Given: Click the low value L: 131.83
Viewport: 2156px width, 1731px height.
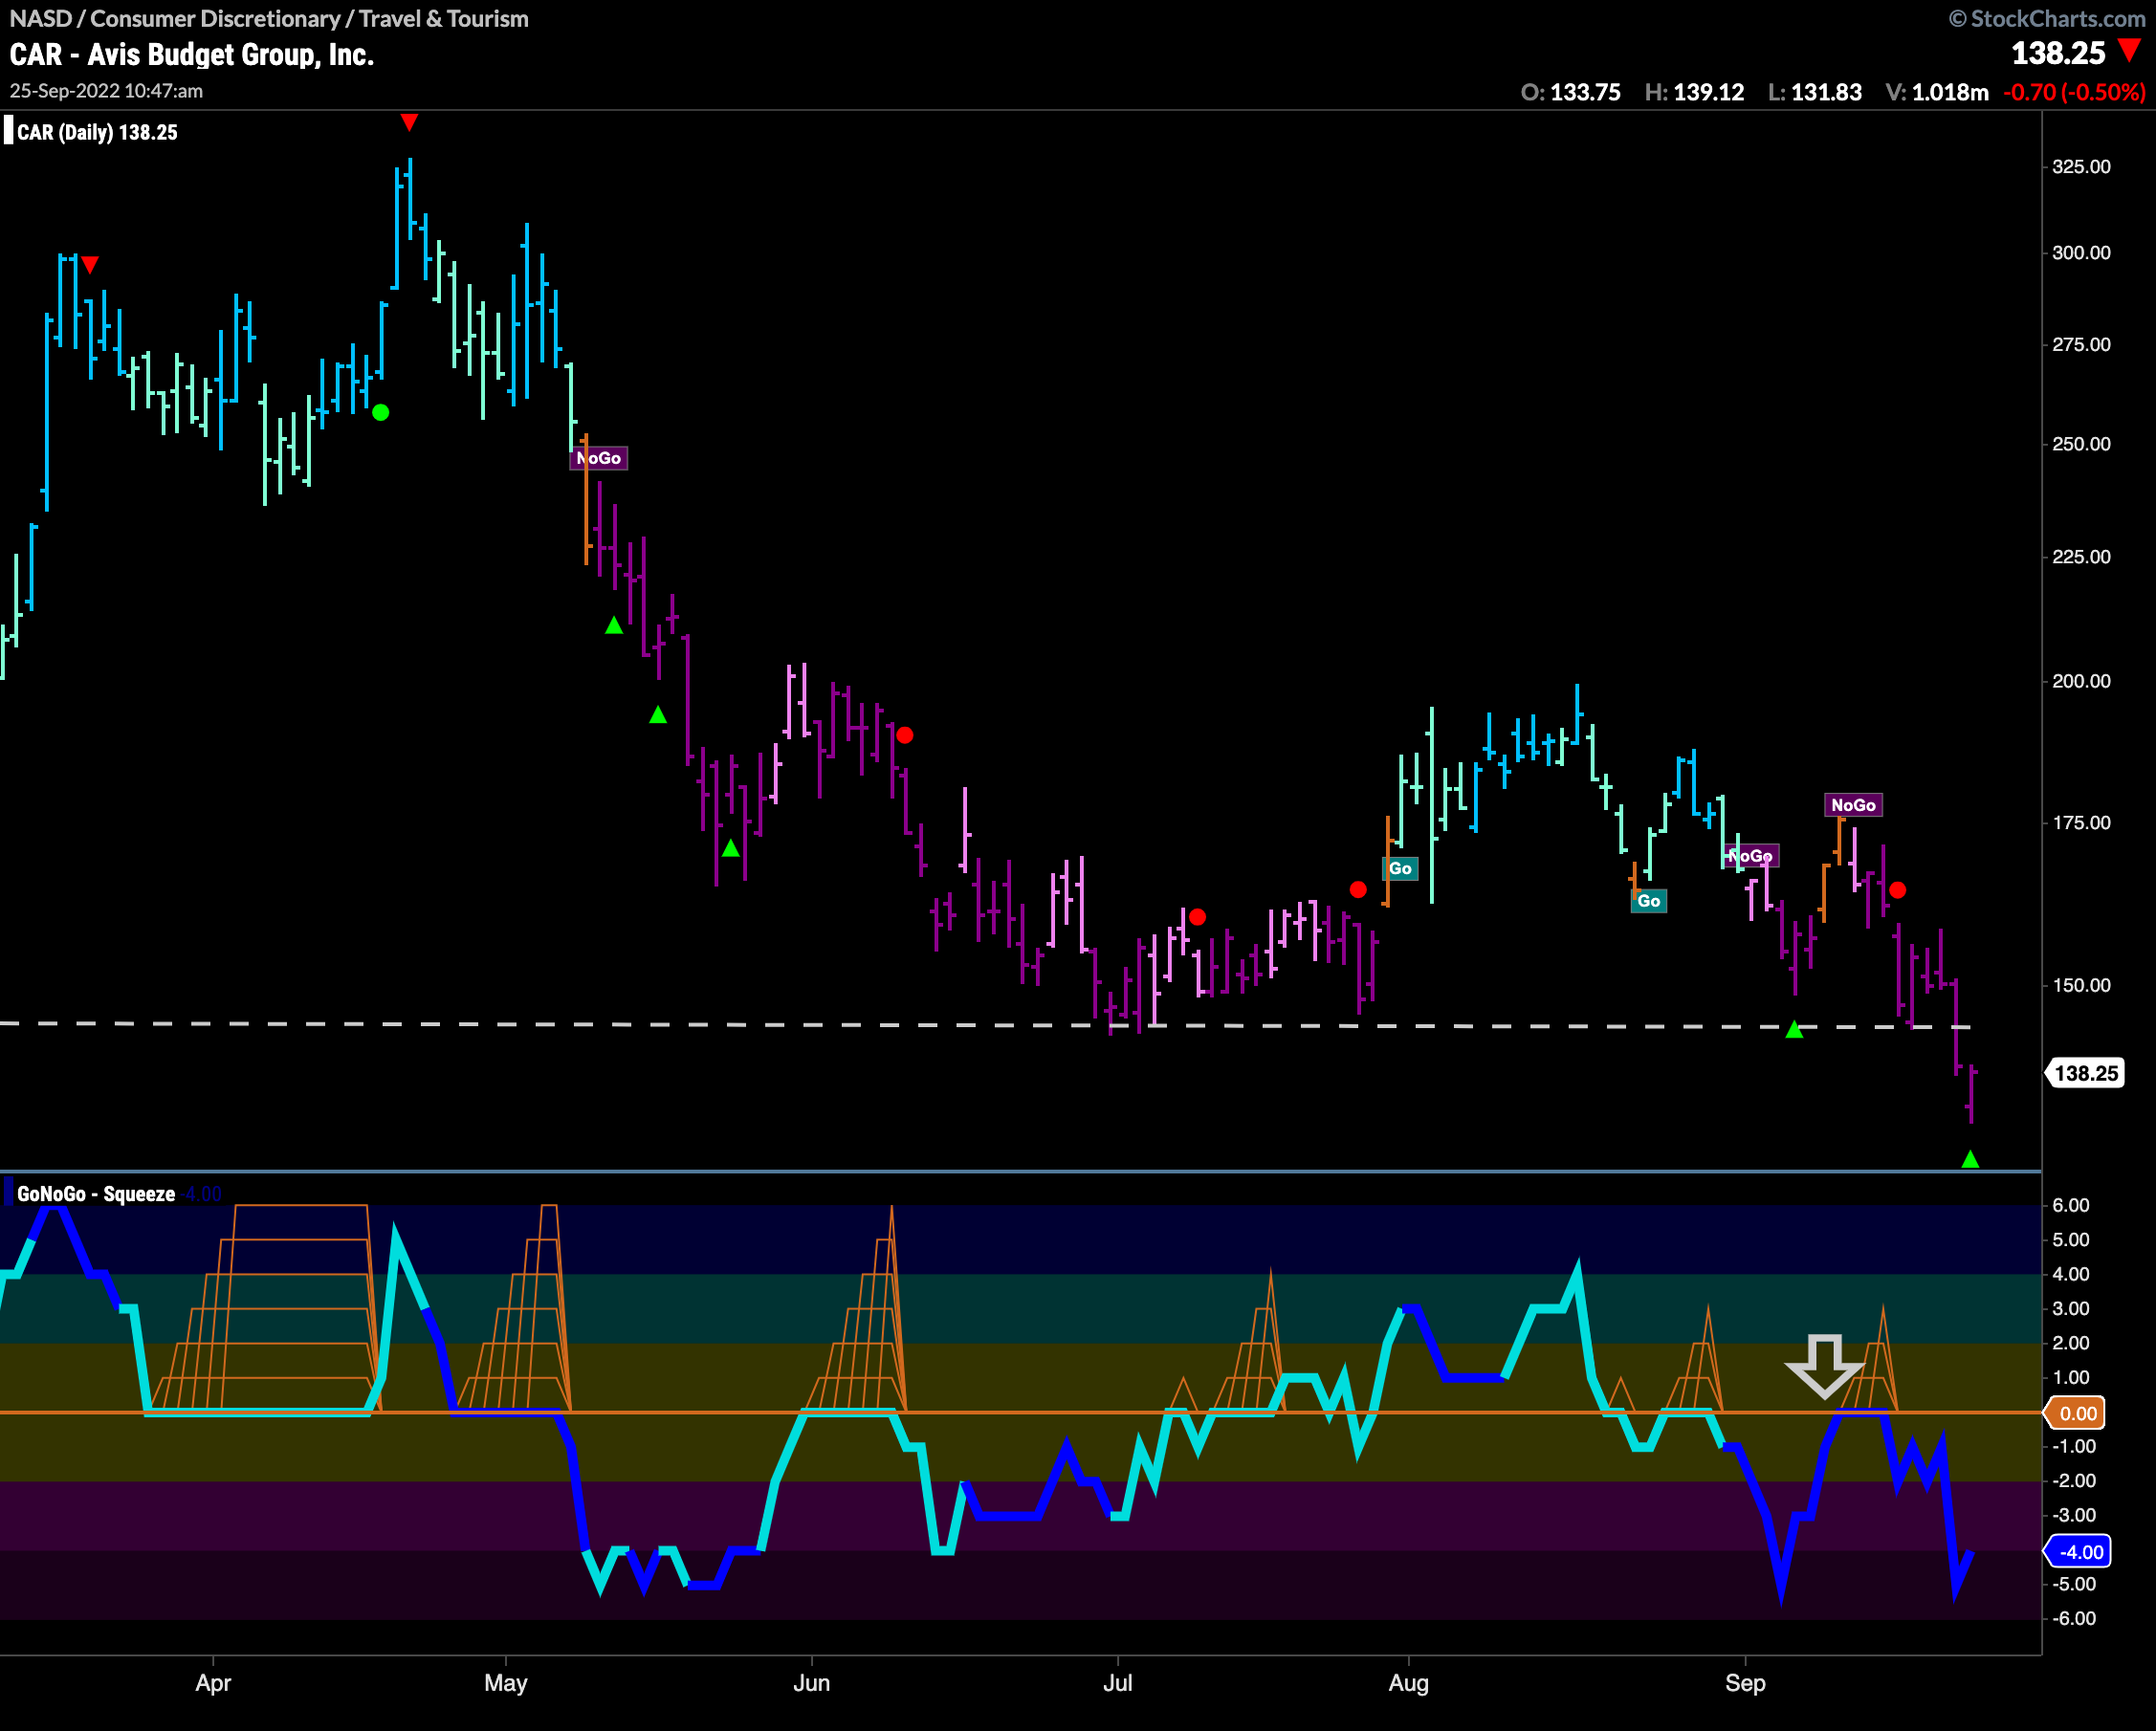Looking at the screenshot, I should tap(1815, 92).
